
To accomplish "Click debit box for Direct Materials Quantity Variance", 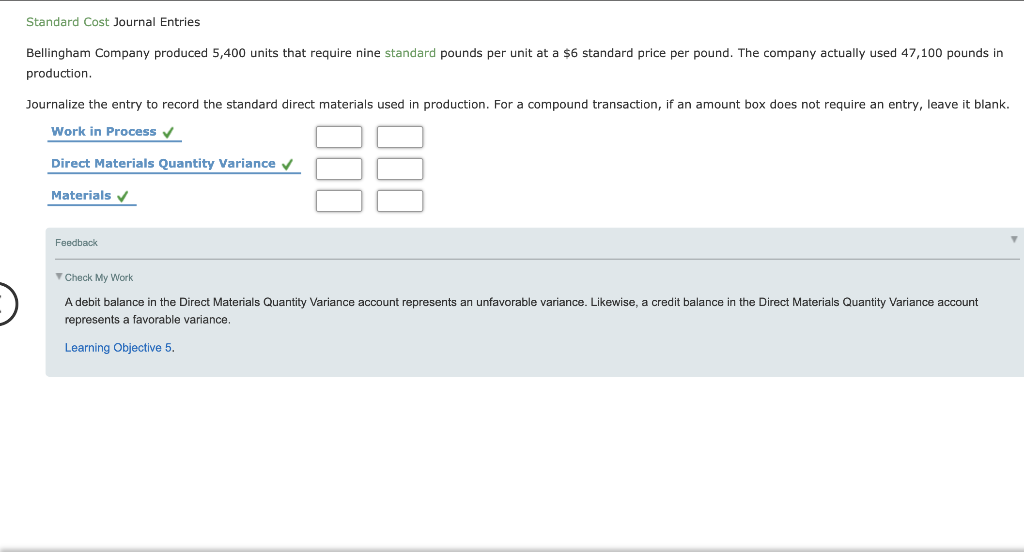I will point(339,169).
